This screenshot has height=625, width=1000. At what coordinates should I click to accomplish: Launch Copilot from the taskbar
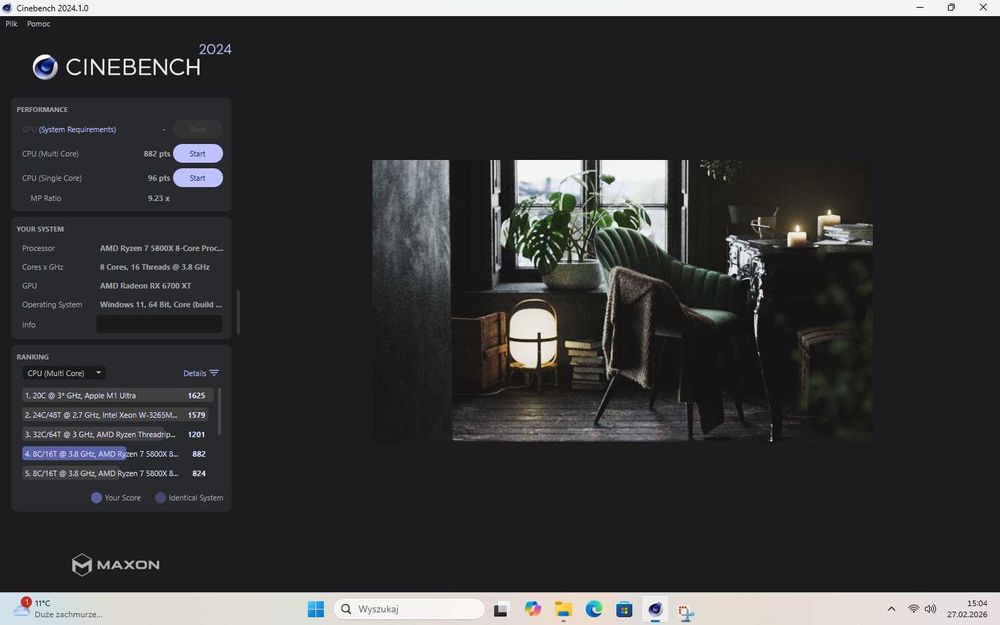(x=533, y=609)
